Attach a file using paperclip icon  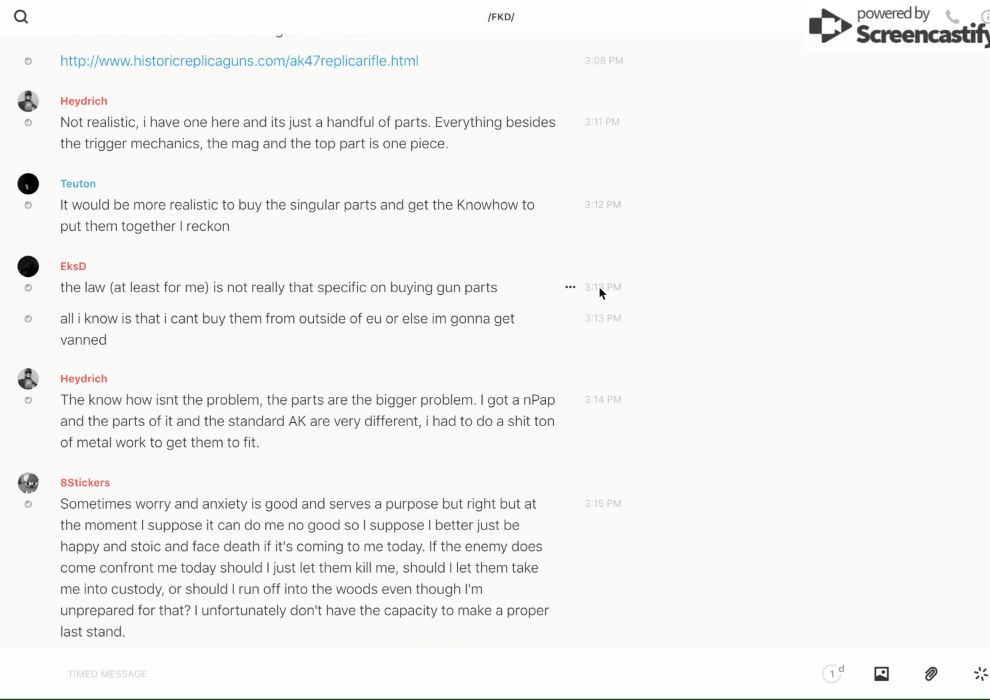pos(931,674)
